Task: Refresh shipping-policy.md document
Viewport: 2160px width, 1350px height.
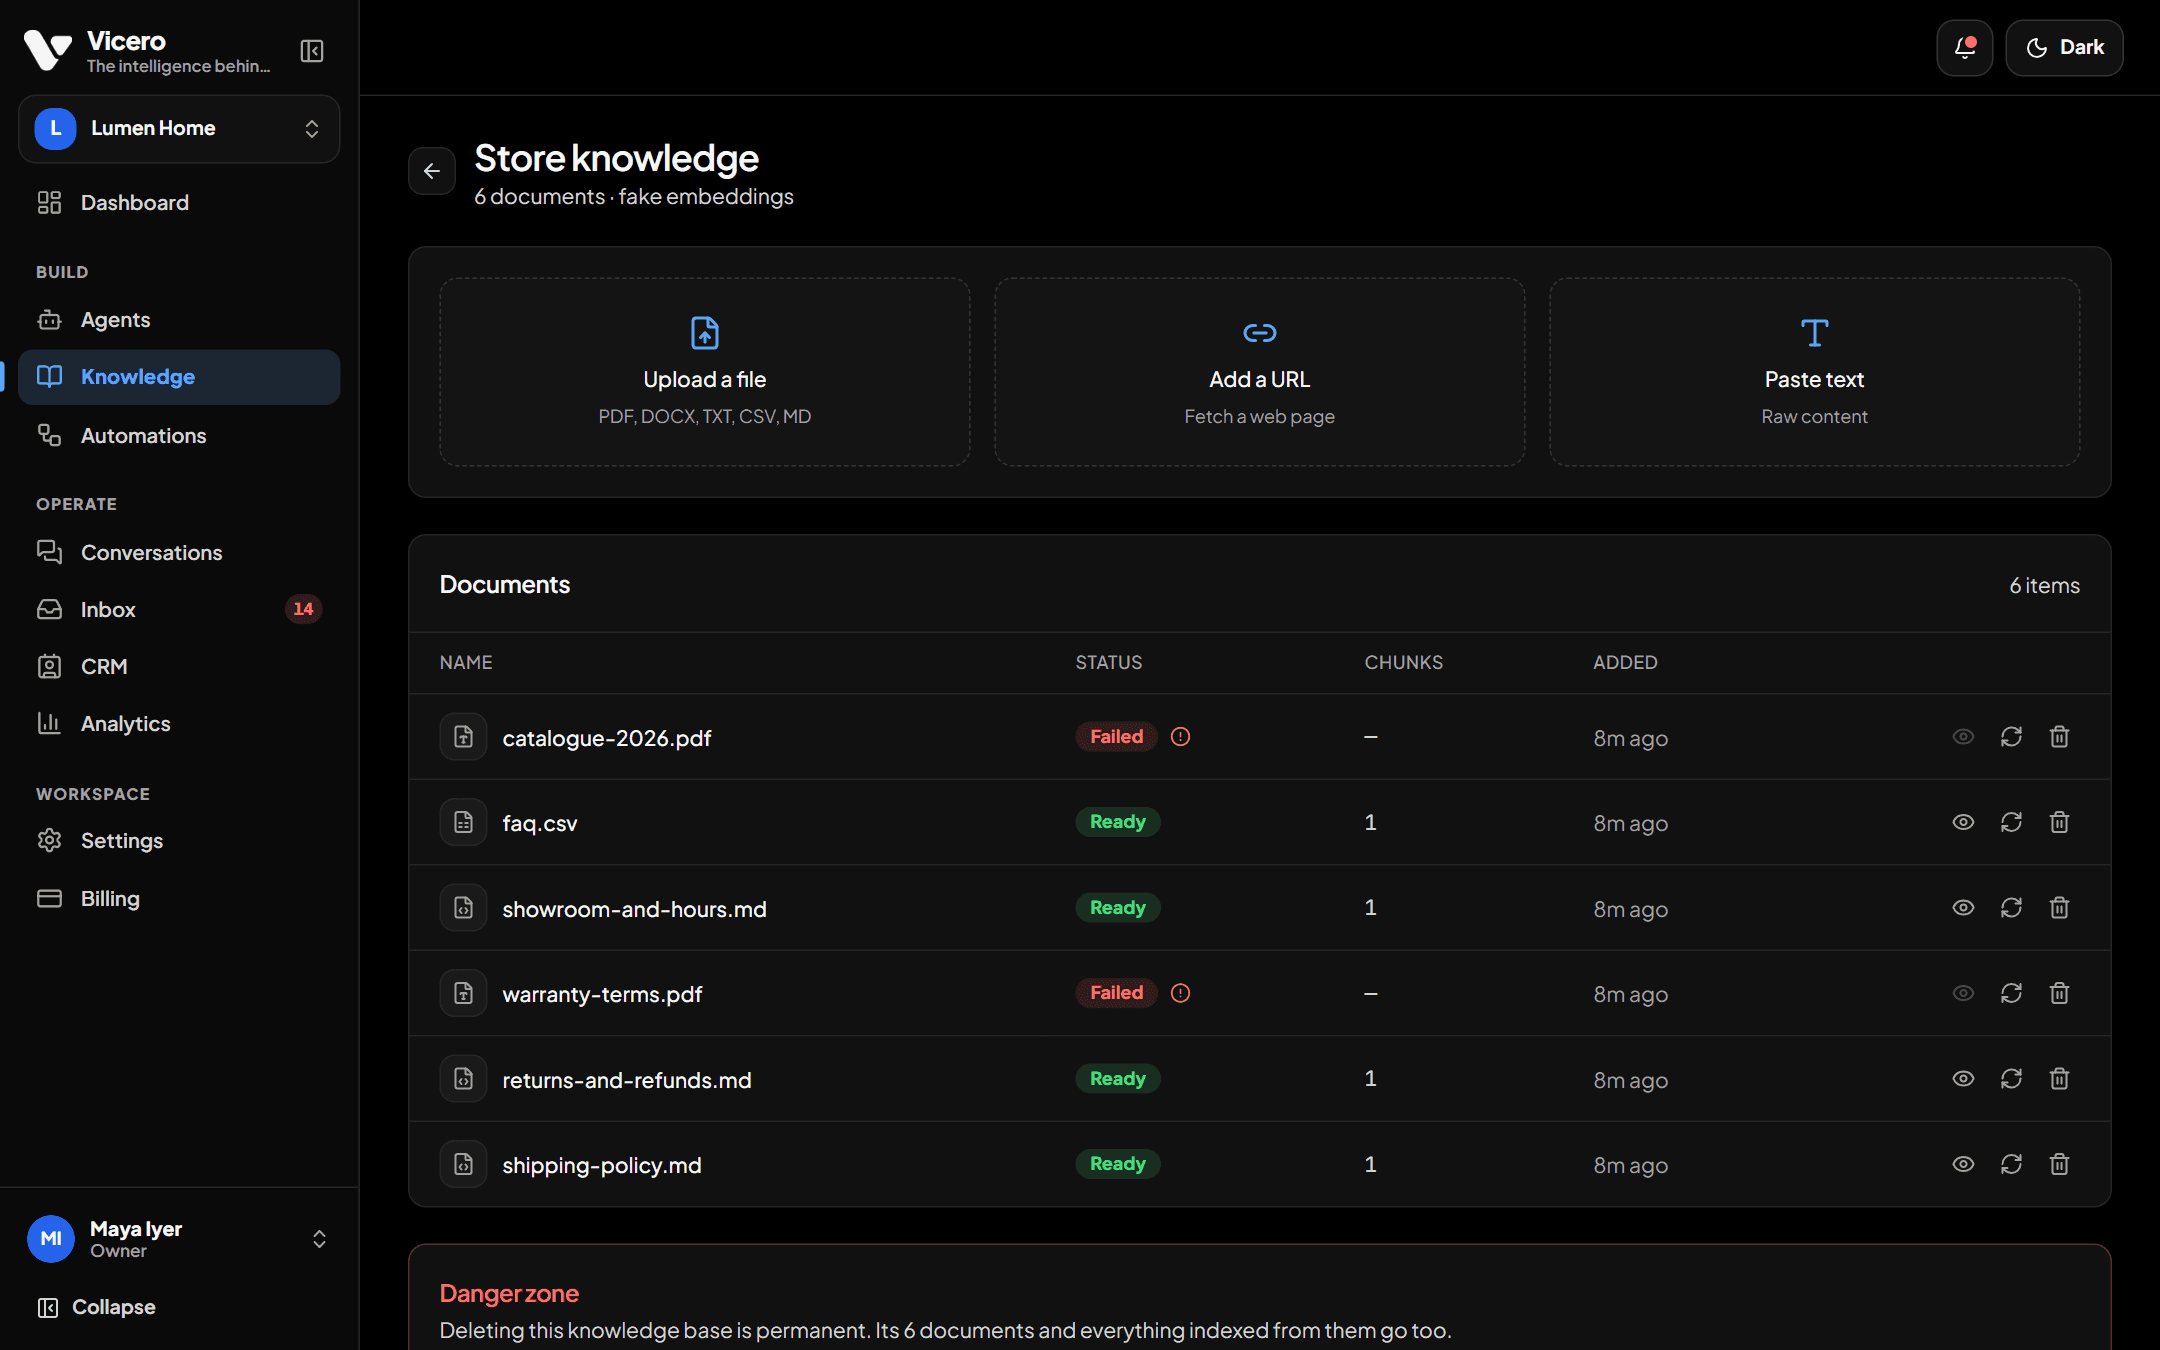Action: 2011,1164
